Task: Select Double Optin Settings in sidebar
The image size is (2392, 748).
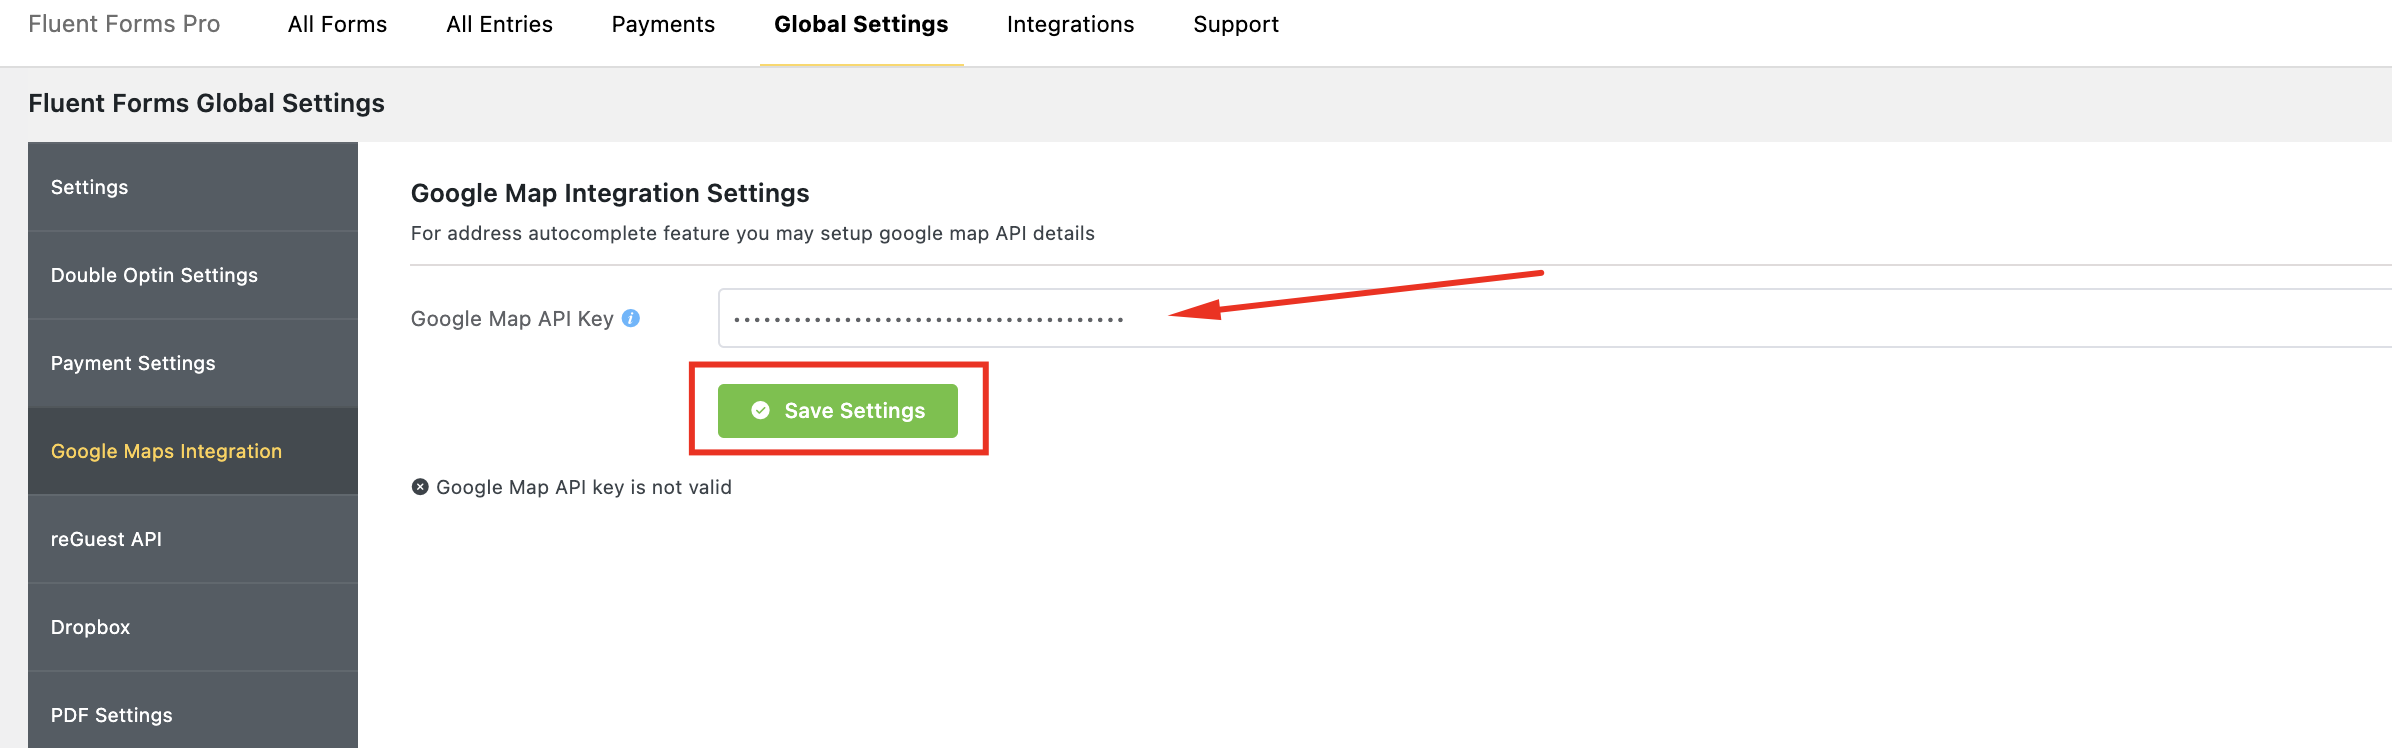Action: [193, 275]
